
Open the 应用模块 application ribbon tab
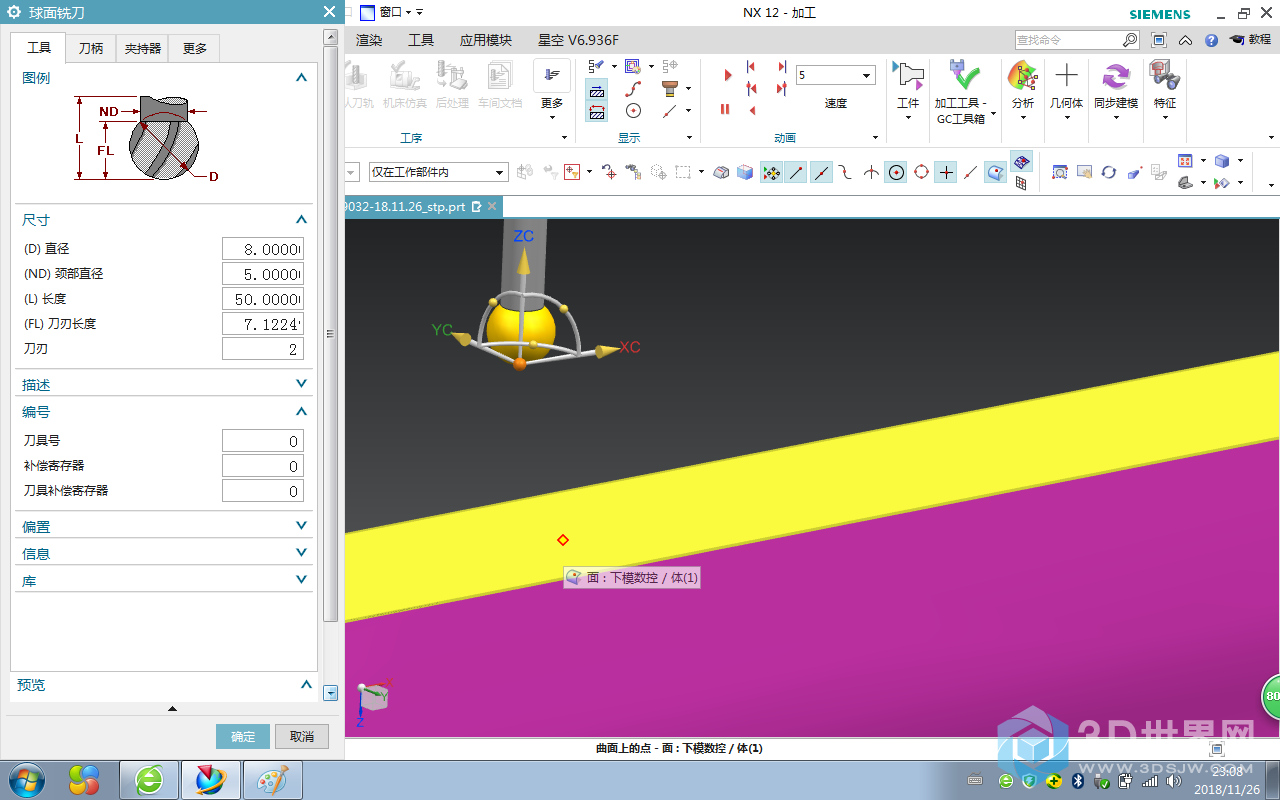(485, 40)
